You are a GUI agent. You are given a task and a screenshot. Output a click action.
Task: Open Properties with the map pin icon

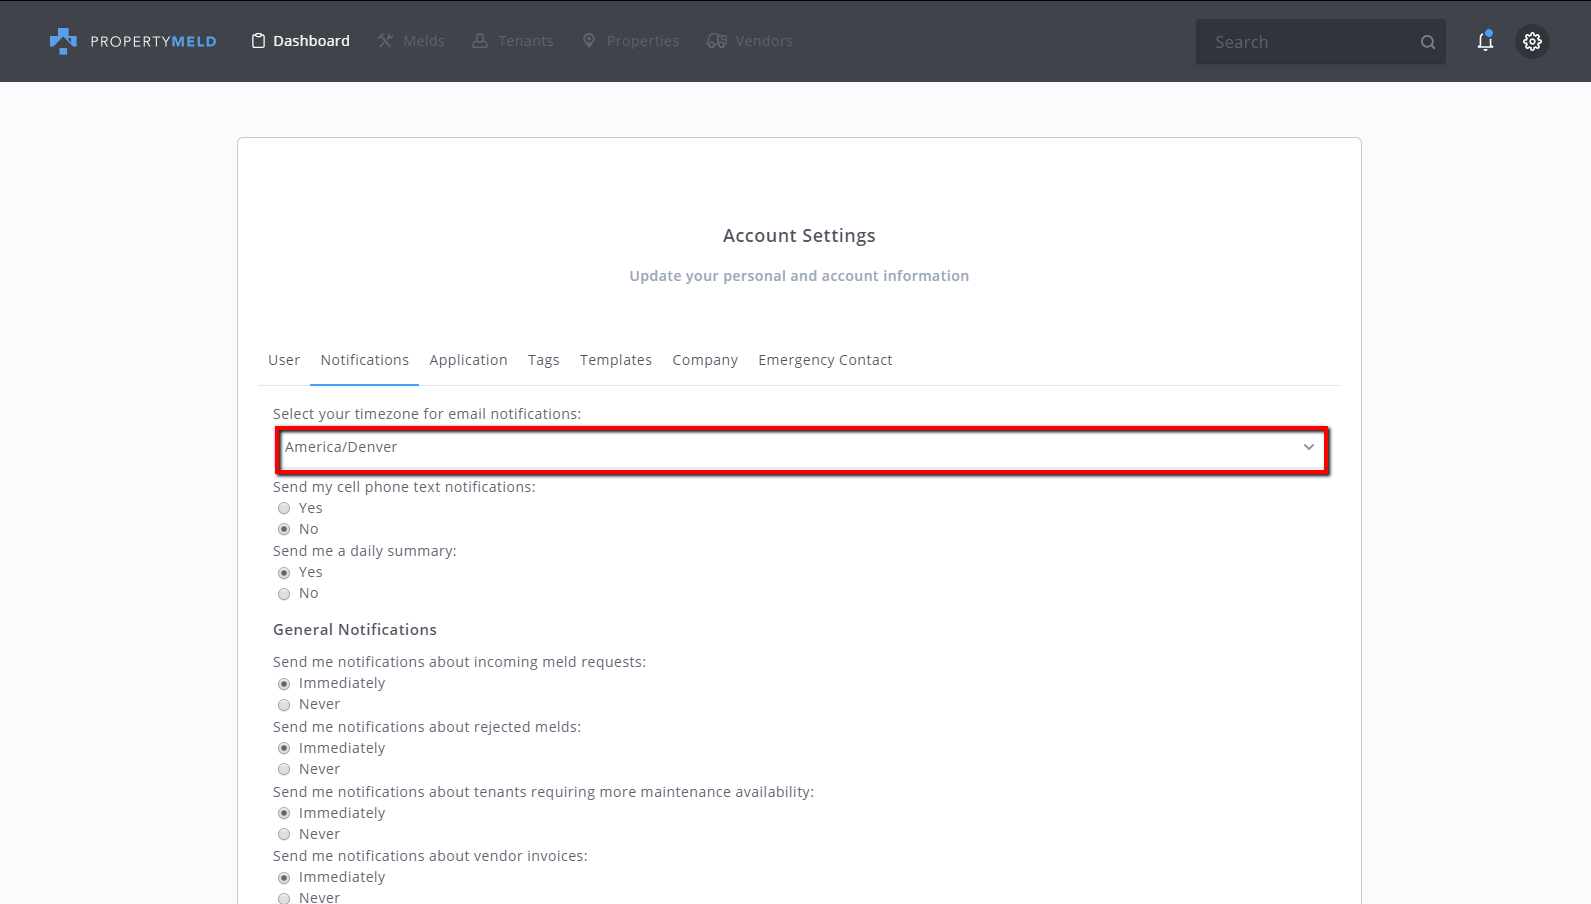[589, 41]
